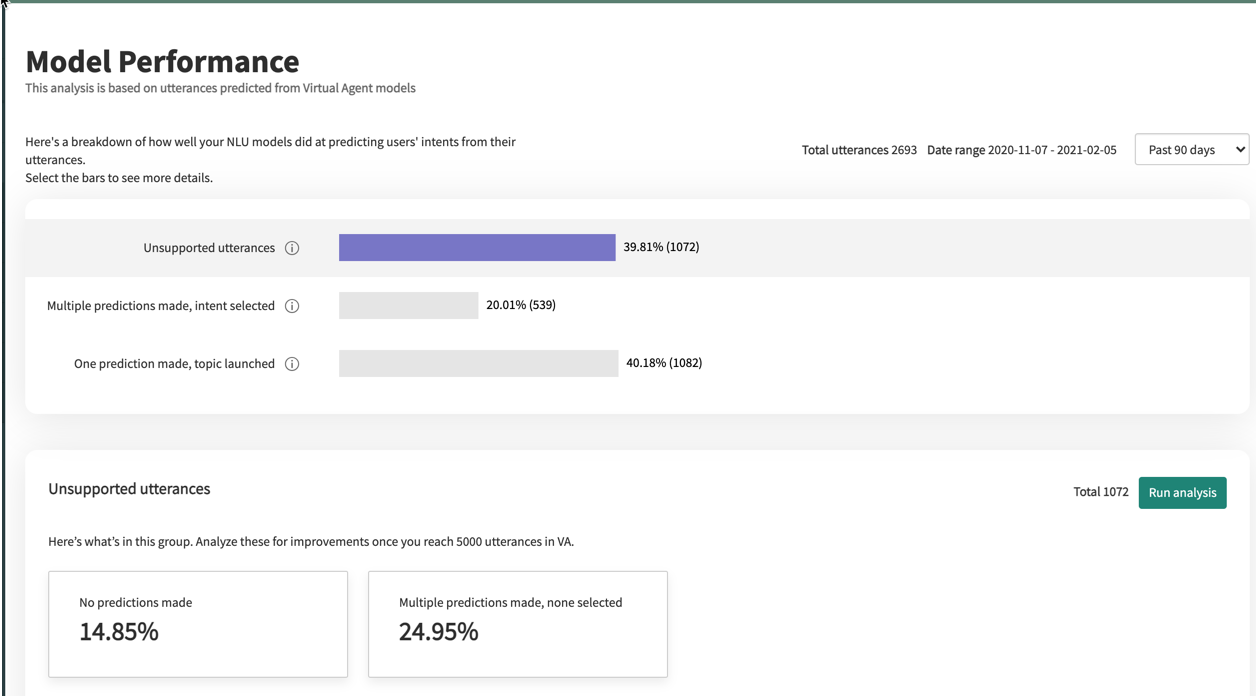The width and height of the screenshot is (1256, 696).
Task: Click the chevron on the date range selector
Action: click(1239, 149)
